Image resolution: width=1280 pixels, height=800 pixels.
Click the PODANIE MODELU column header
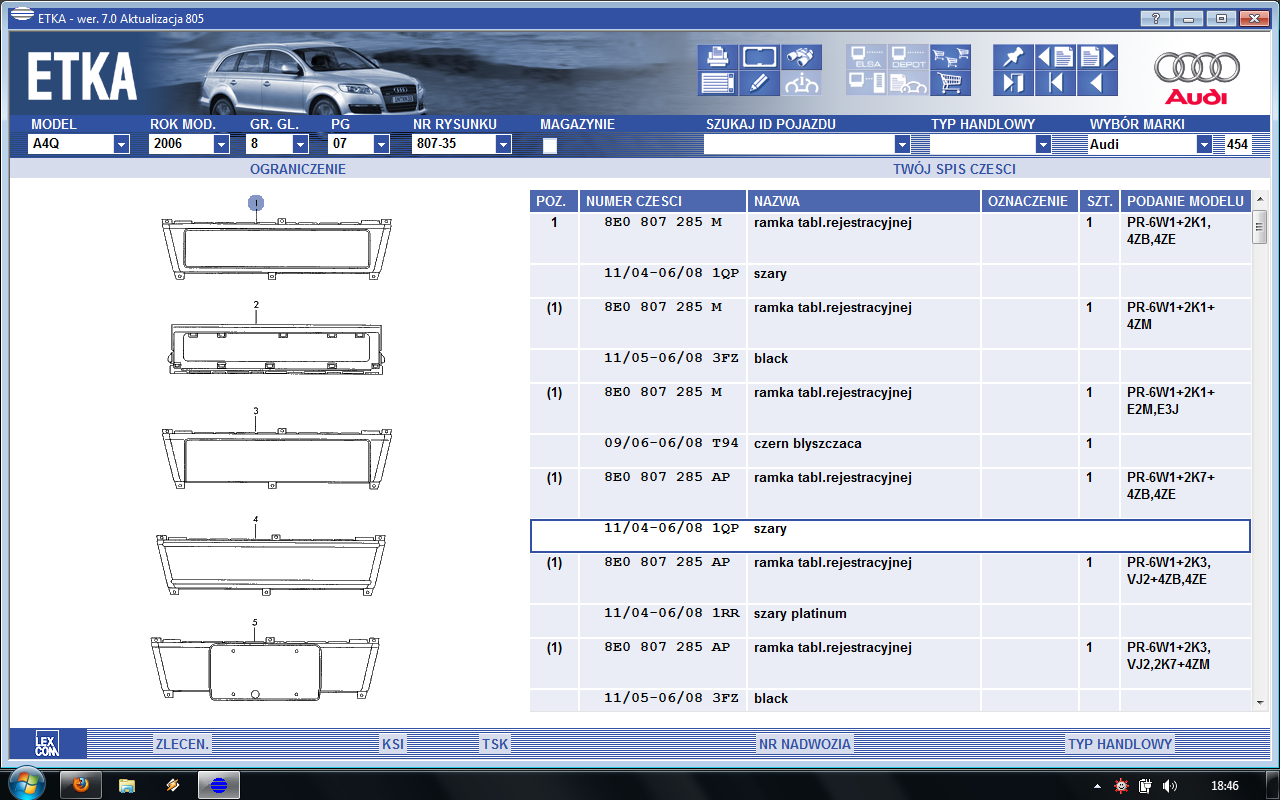click(1186, 201)
